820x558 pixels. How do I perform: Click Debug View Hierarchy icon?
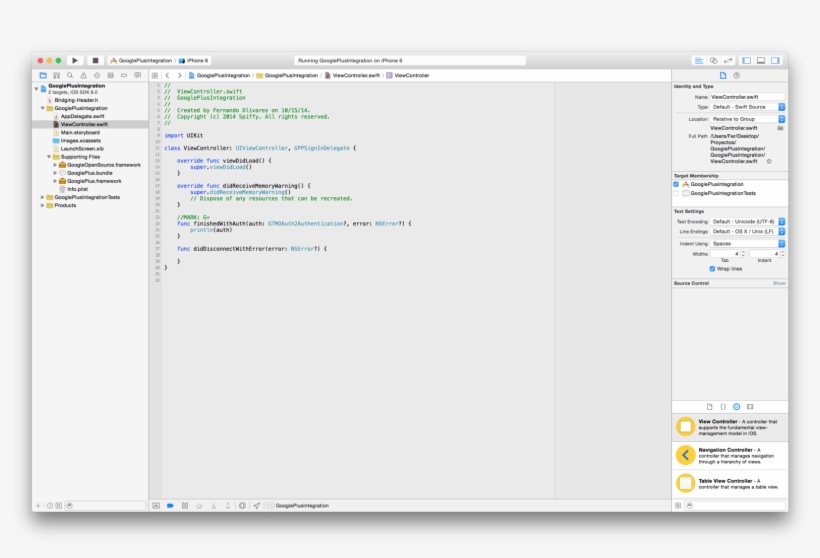pyautogui.click(x=242, y=506)
